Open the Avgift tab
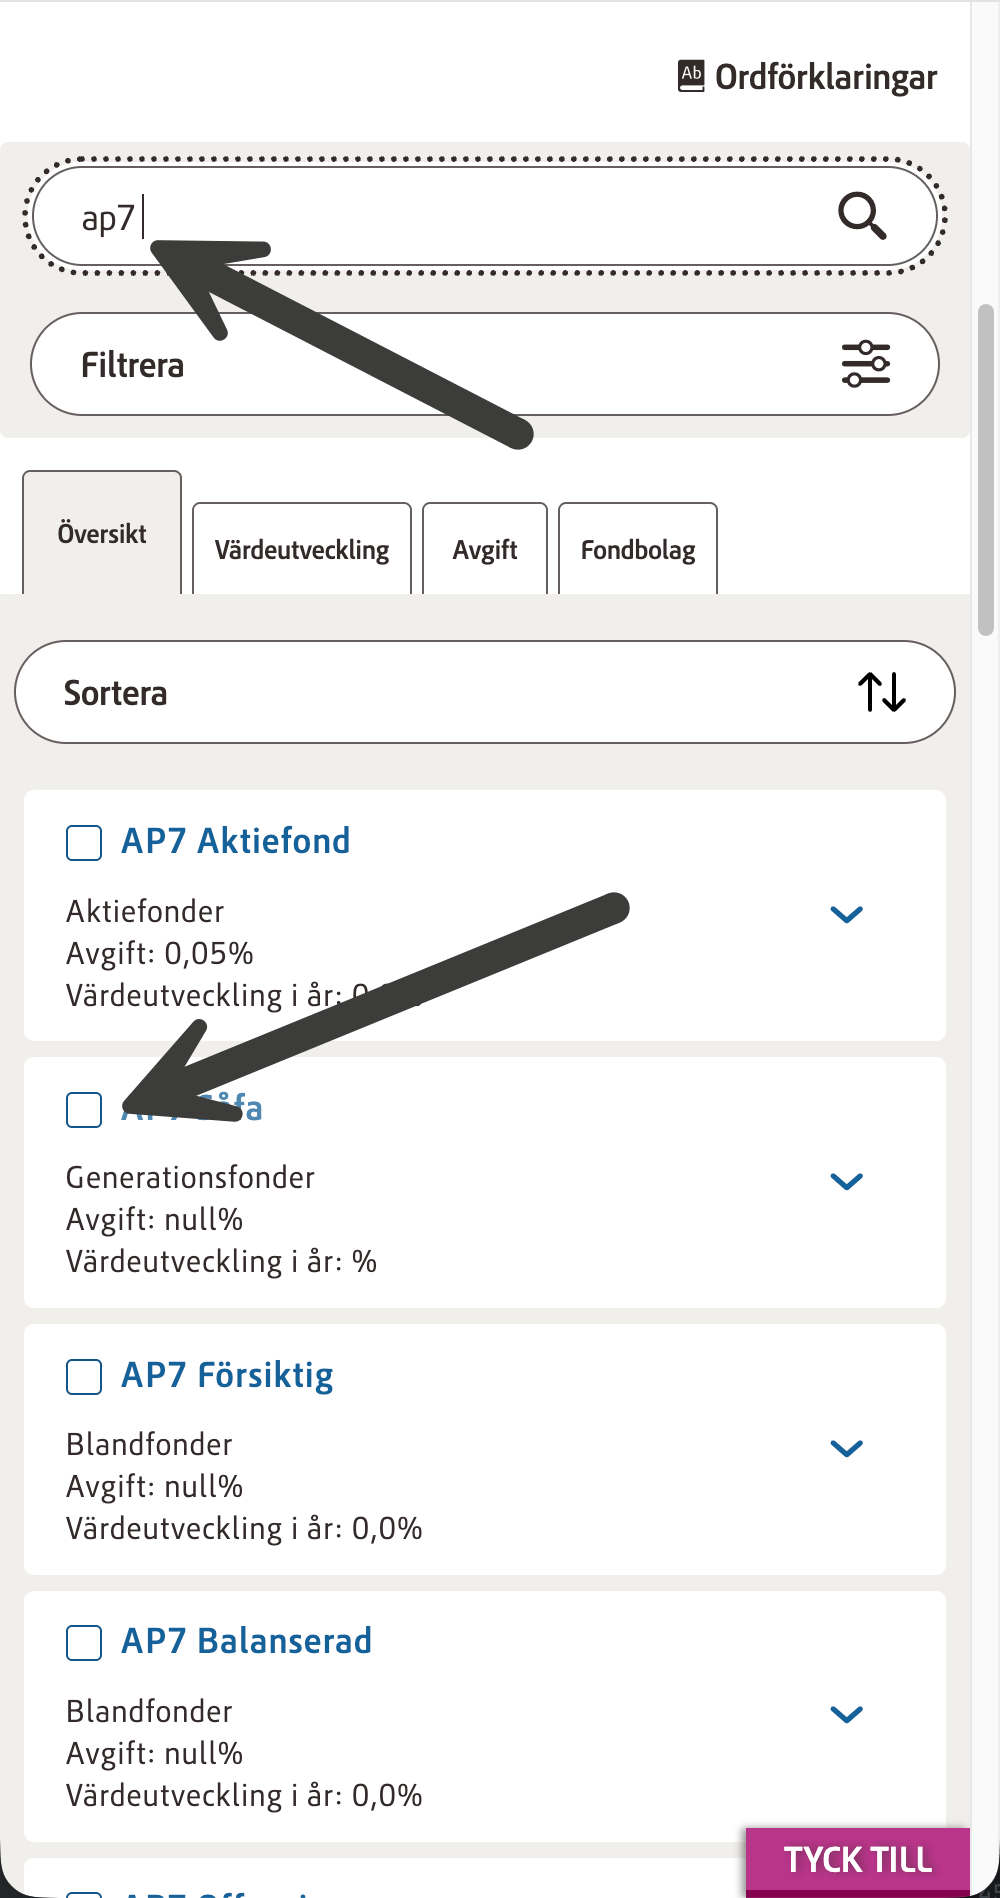The image size is (1000, 1898). tap(485, 550)
